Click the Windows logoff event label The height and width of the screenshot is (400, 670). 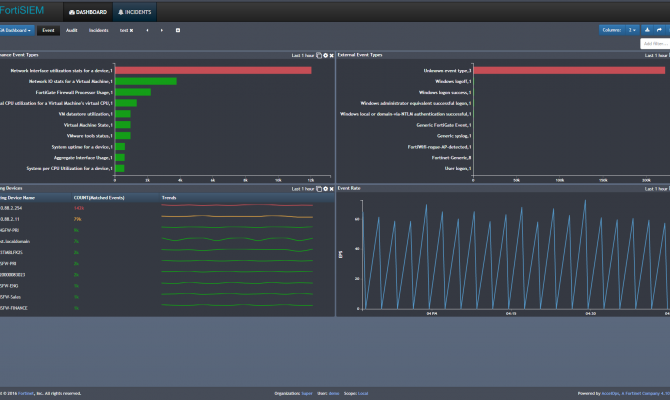453,81
